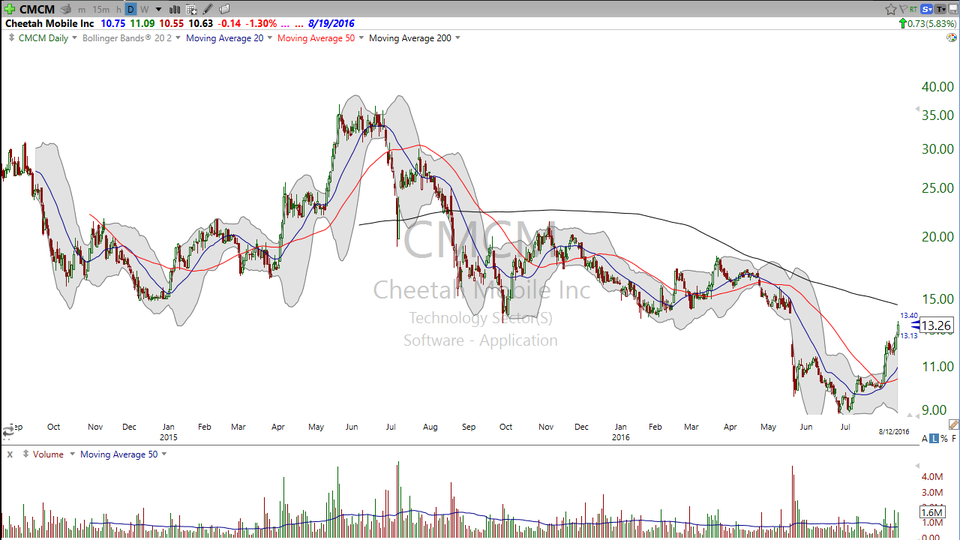This screenshot has width=960, height=540.
Task: Click the green plus add-symbol icon
Action: click(10, 9)
